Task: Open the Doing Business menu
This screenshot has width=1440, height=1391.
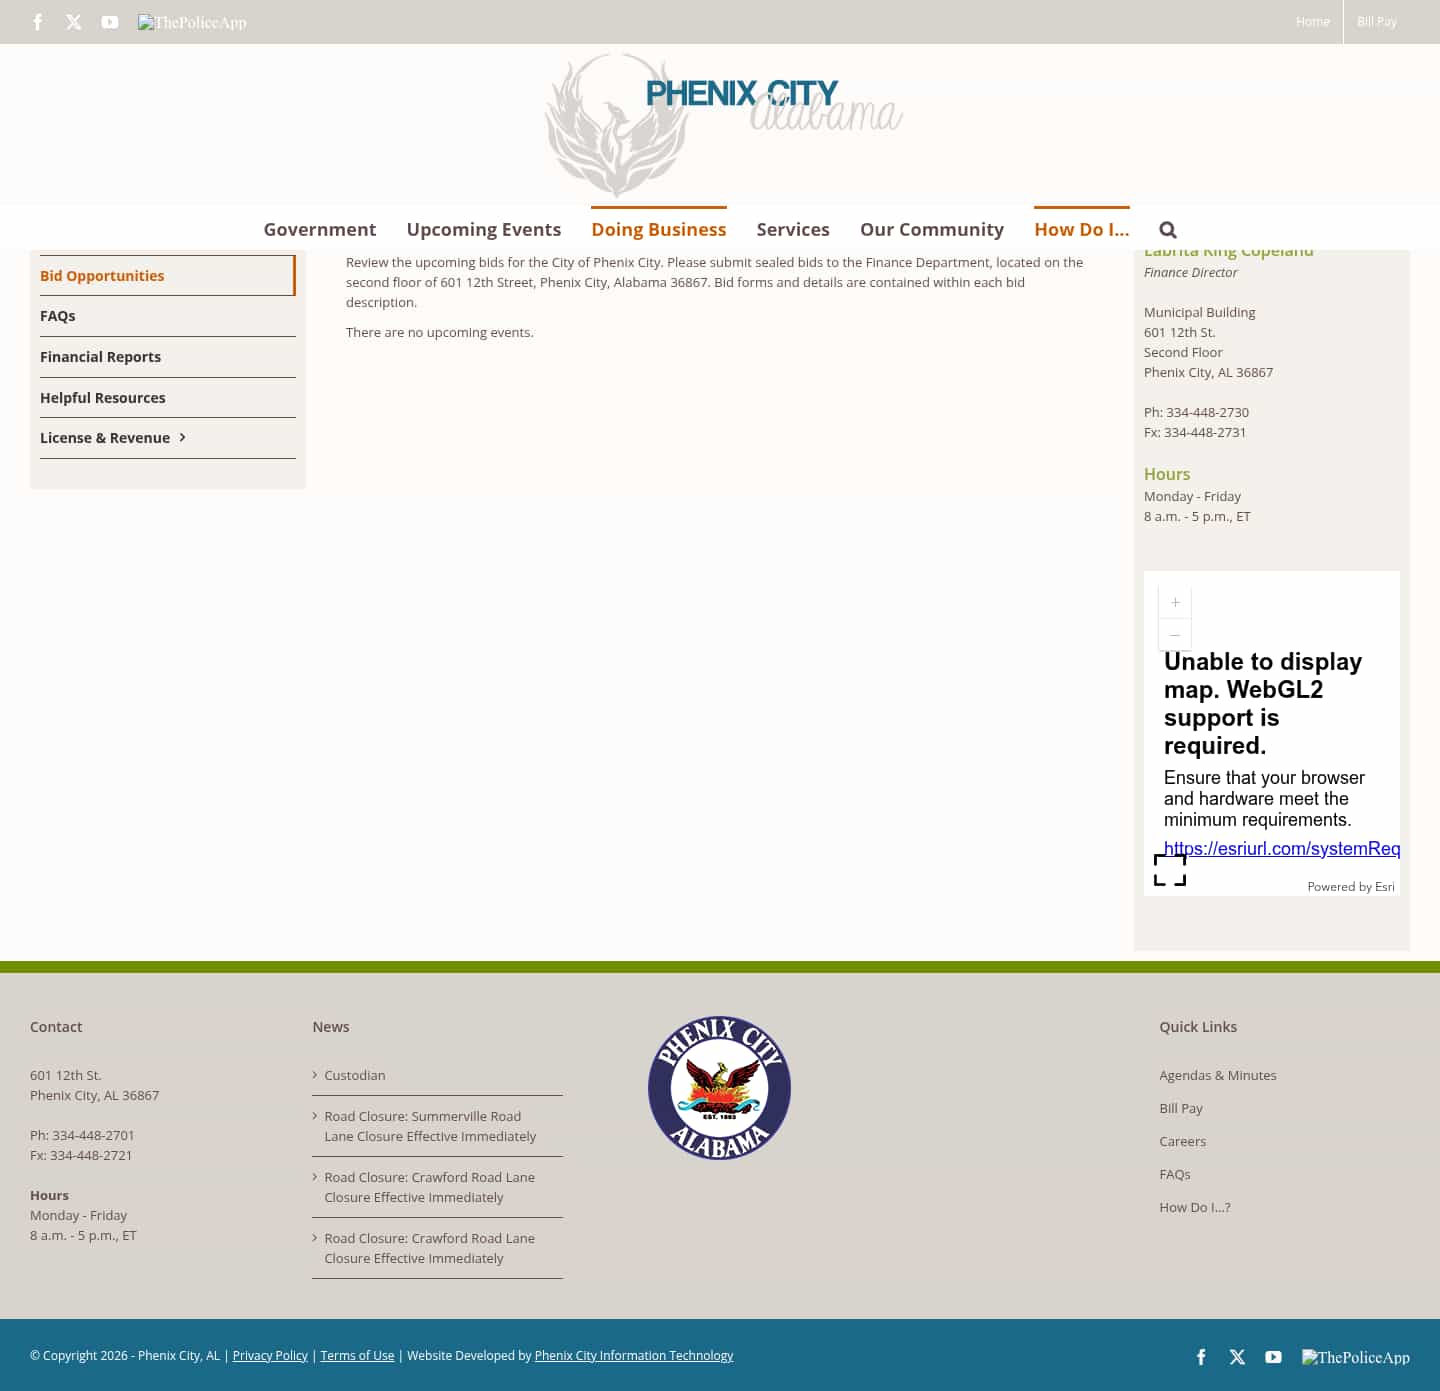Action: click(x=659, y=230)
